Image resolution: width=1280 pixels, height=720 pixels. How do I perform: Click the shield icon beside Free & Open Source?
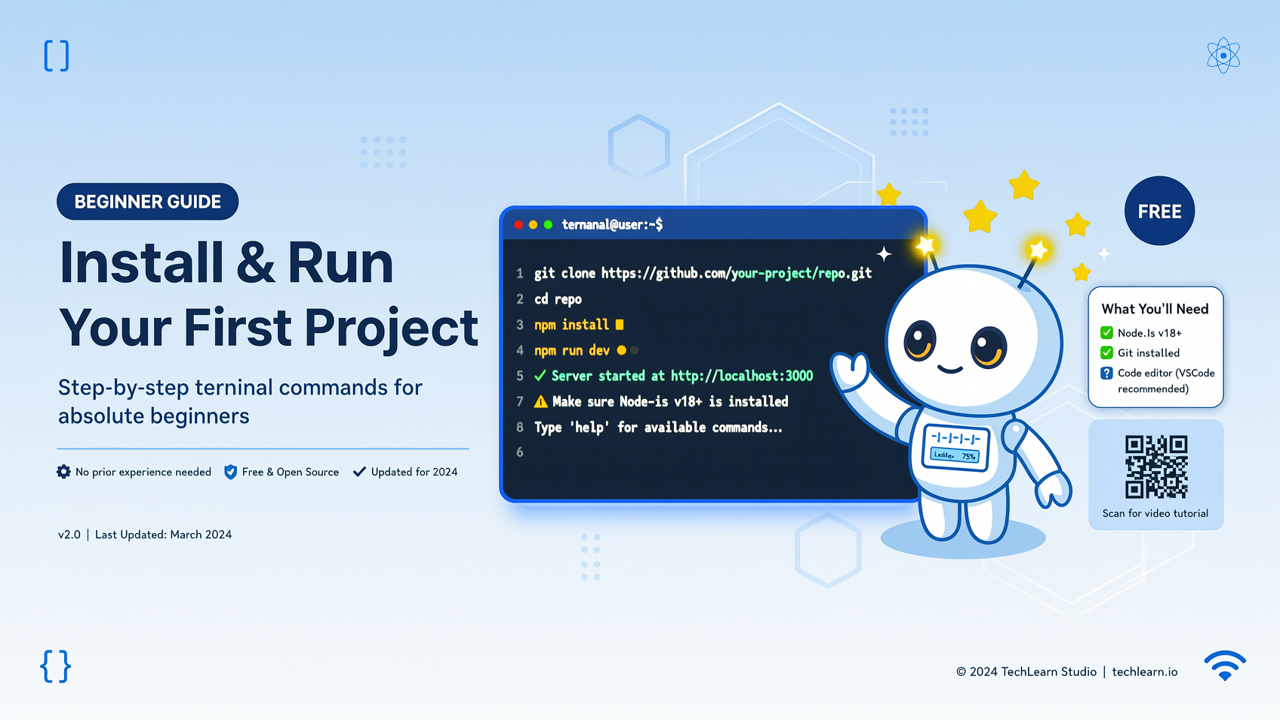pyautogui.click(x=231, y=472)
